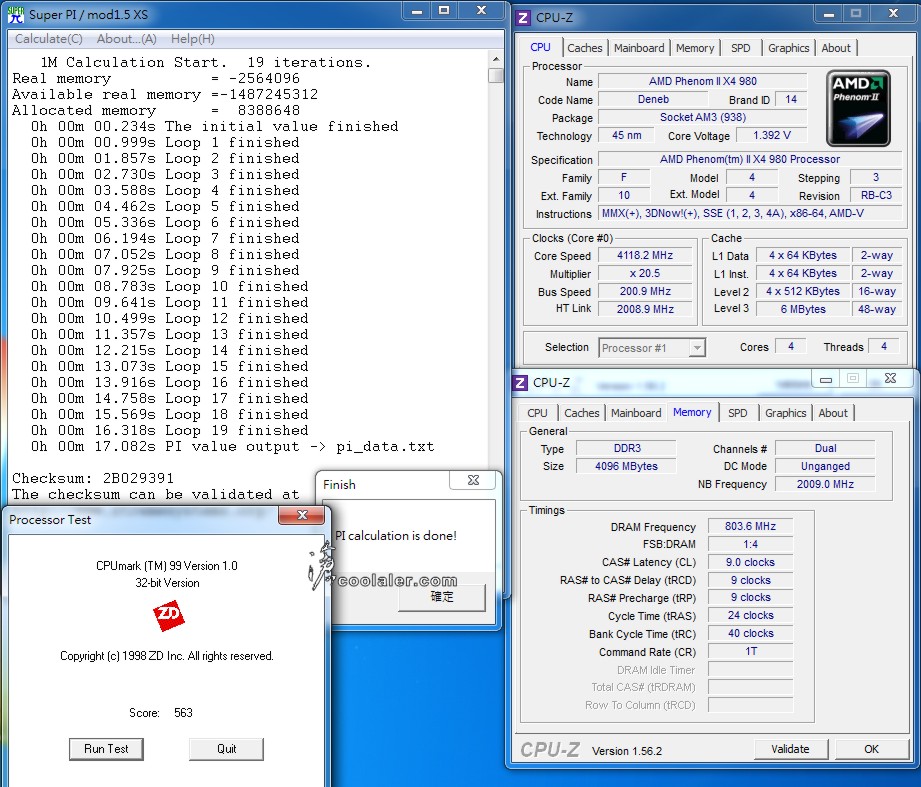The width and height of the screenshot is (921, 787).
Task: Close the lower CPU-Z window
Action: [890, 379]
